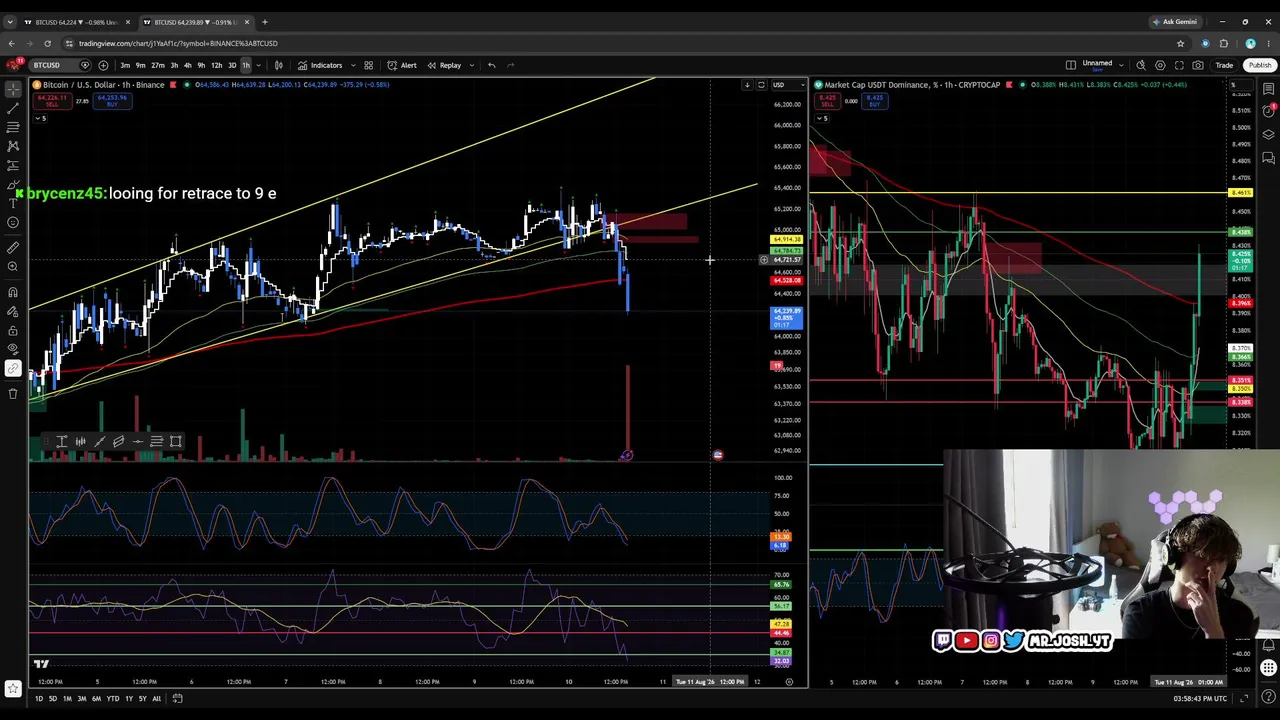Screen dimensions: 1280x720
Task: Select the 9m timeframe
Action: [140, 65]
